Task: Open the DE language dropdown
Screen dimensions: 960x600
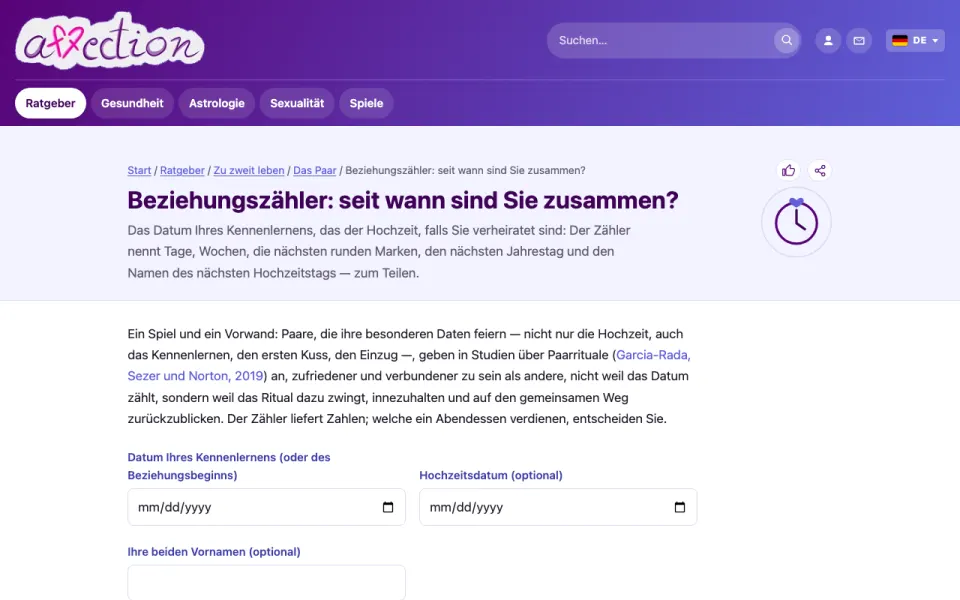Action: coord(915,40)
